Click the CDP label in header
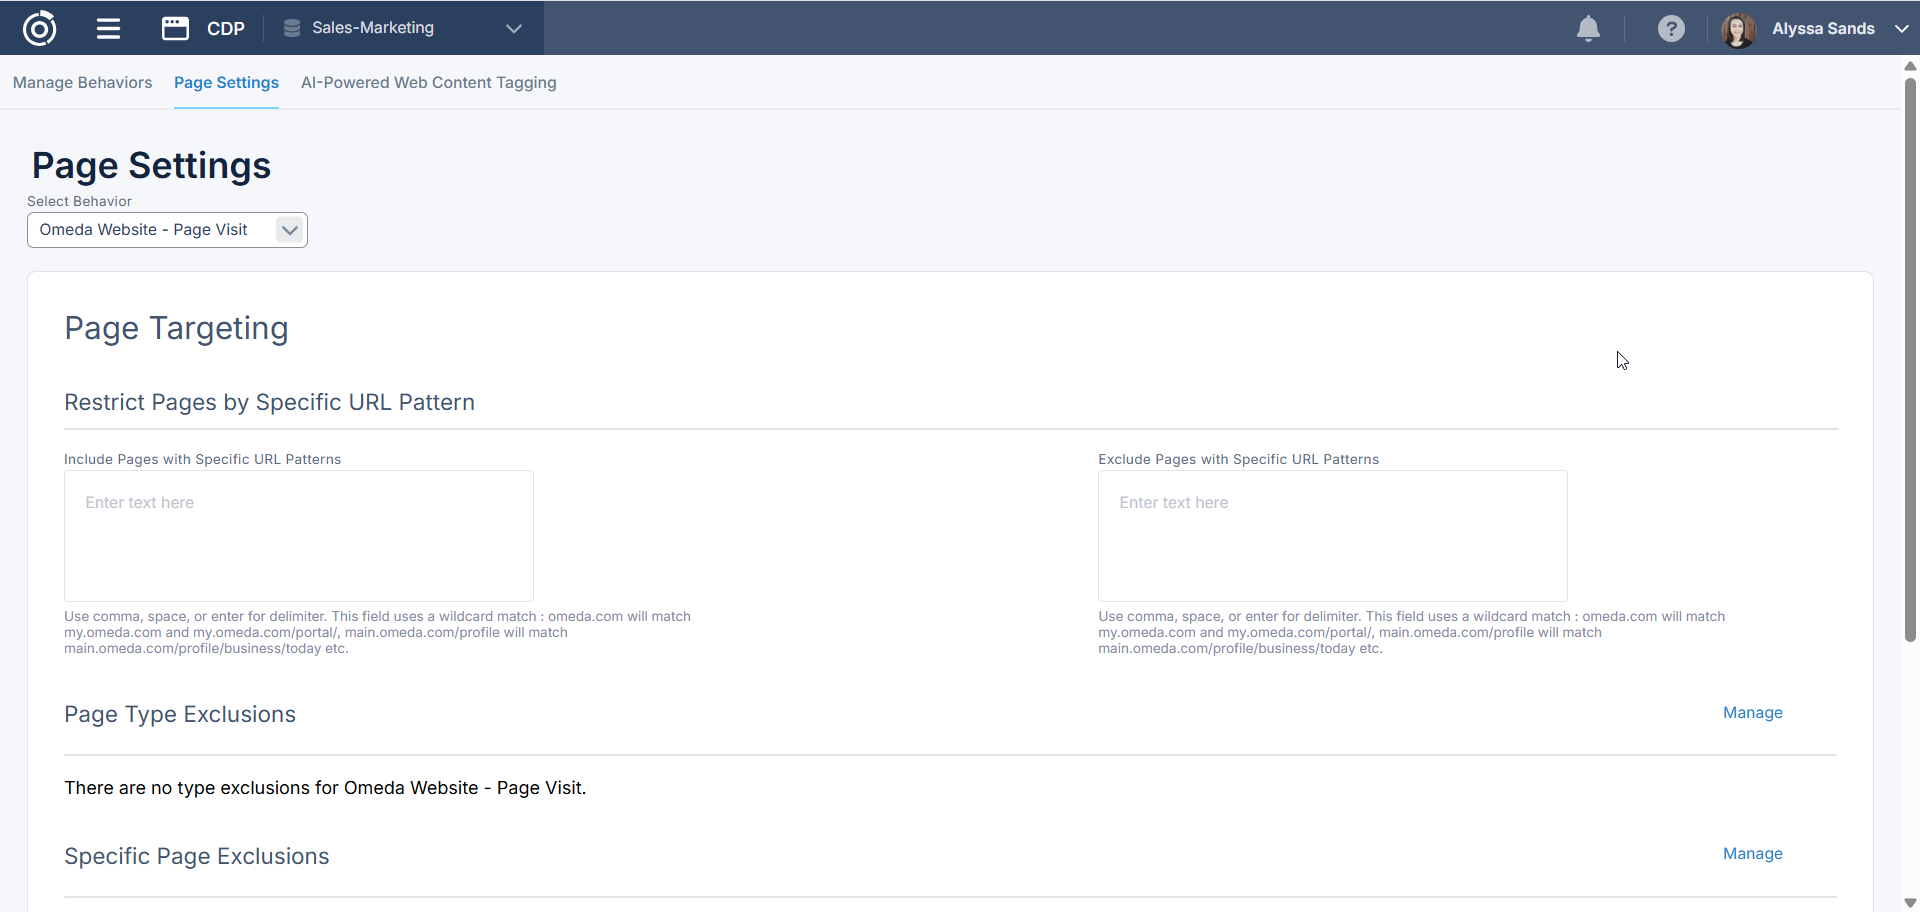This screenshot has height=912, width=1920. (226, 28)
